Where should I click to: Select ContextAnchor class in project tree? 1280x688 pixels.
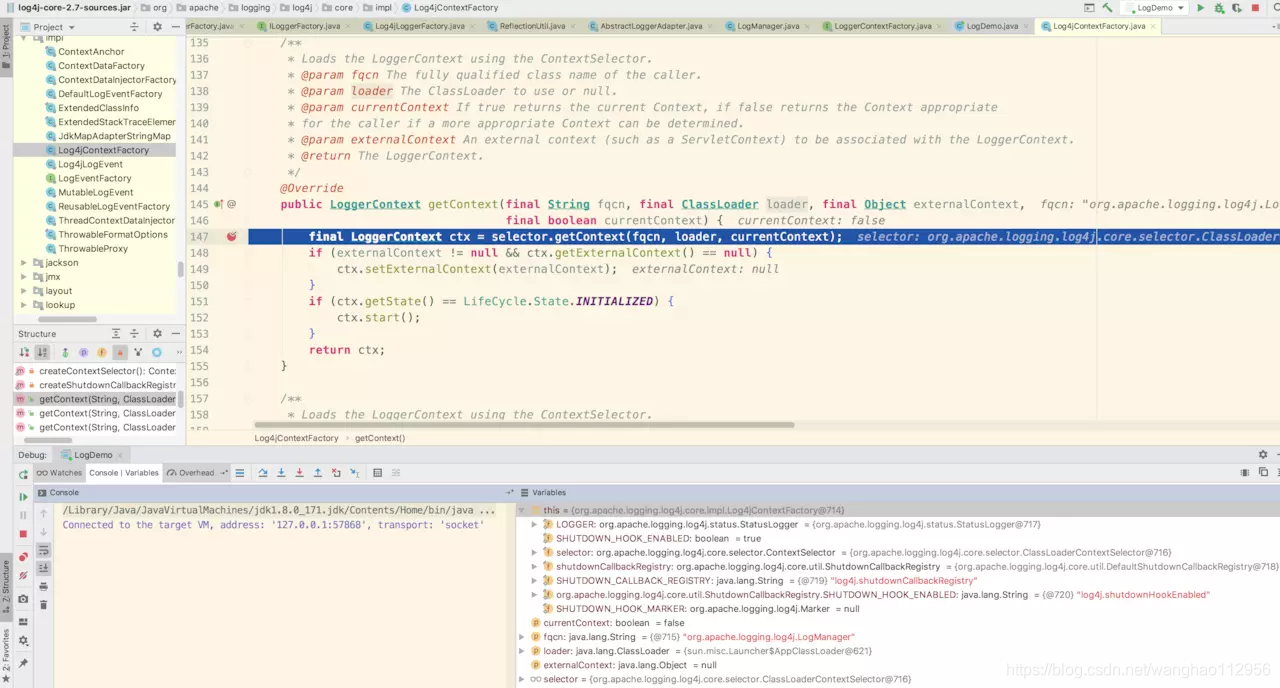91,51
